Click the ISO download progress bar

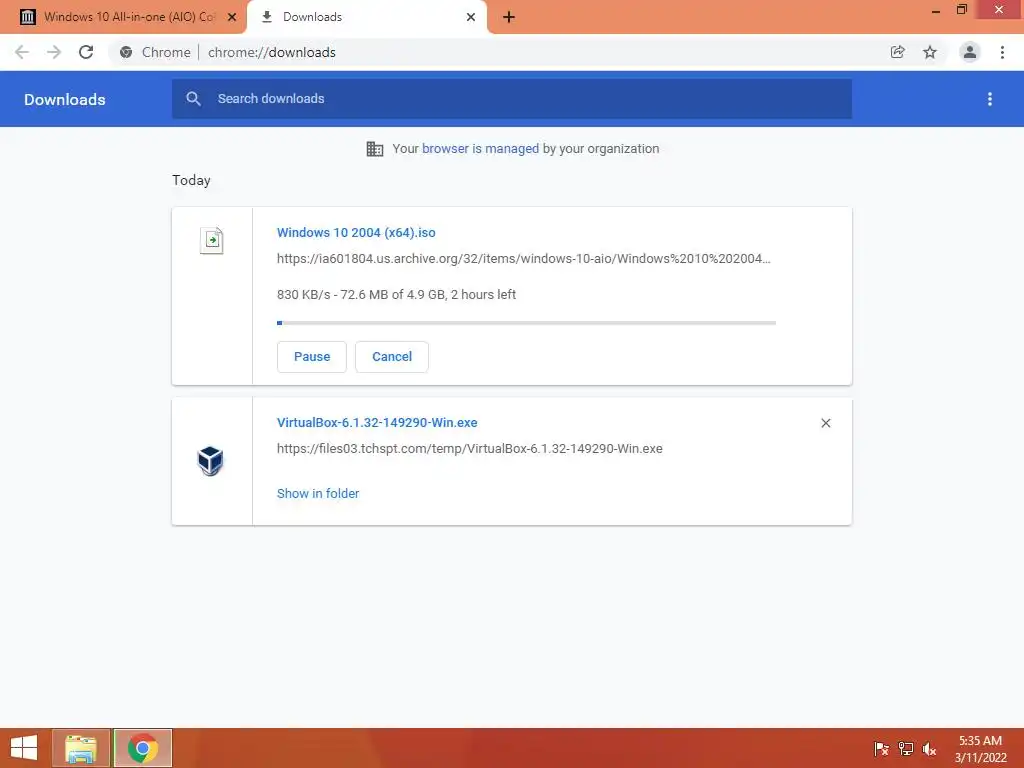[x=526, y=323]
